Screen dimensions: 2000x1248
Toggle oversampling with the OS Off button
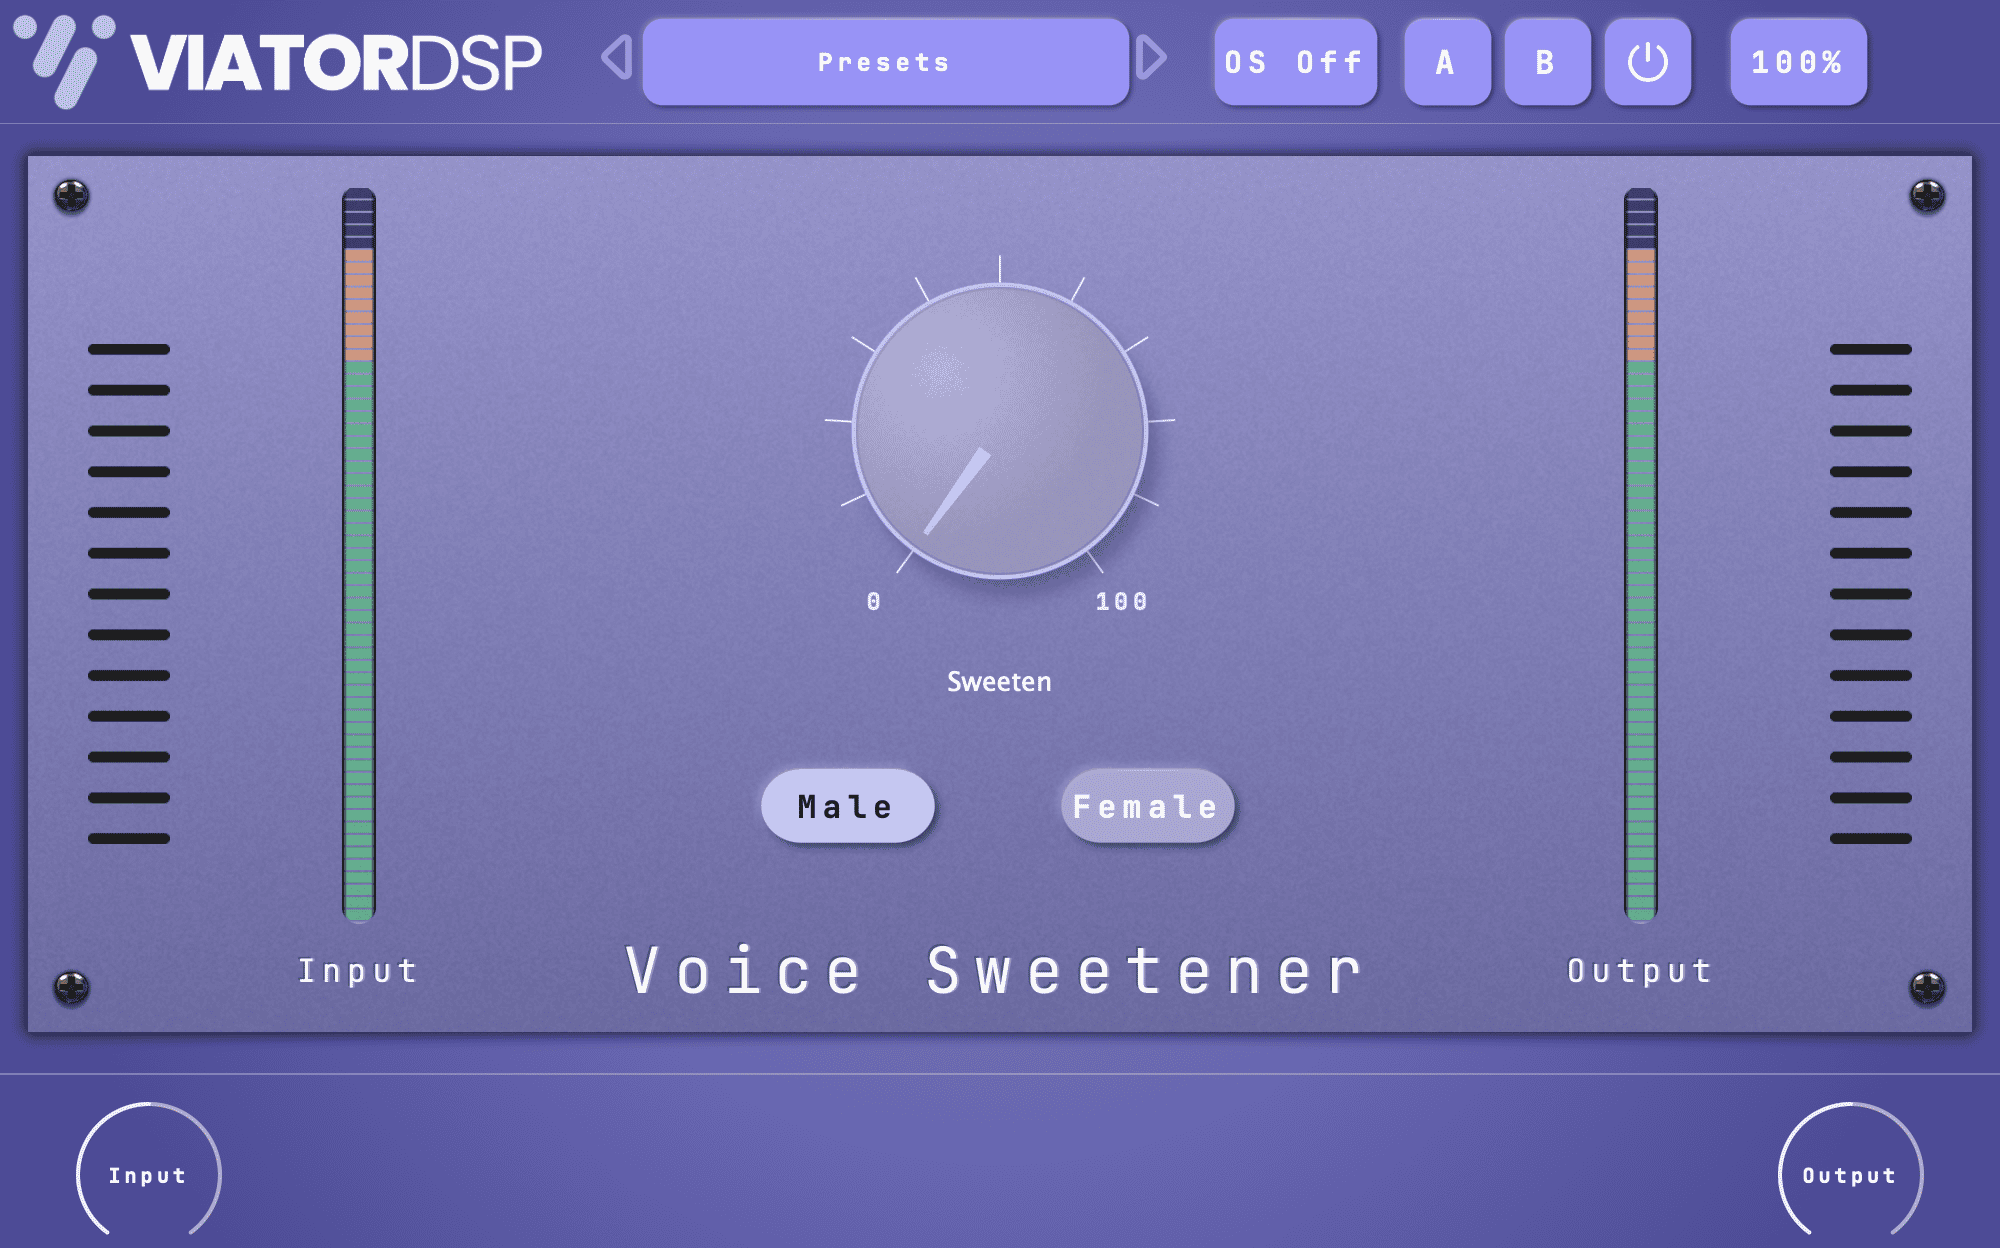[x=1295, y=62]
